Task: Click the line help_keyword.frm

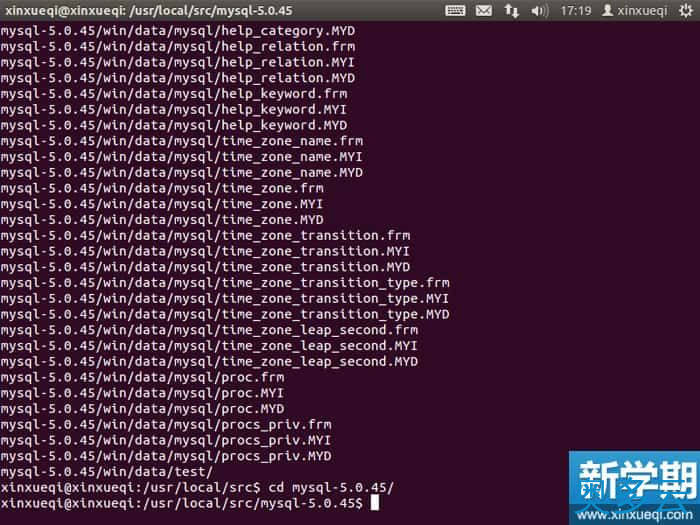Action: pyautogui.click(x=174, y=94)
